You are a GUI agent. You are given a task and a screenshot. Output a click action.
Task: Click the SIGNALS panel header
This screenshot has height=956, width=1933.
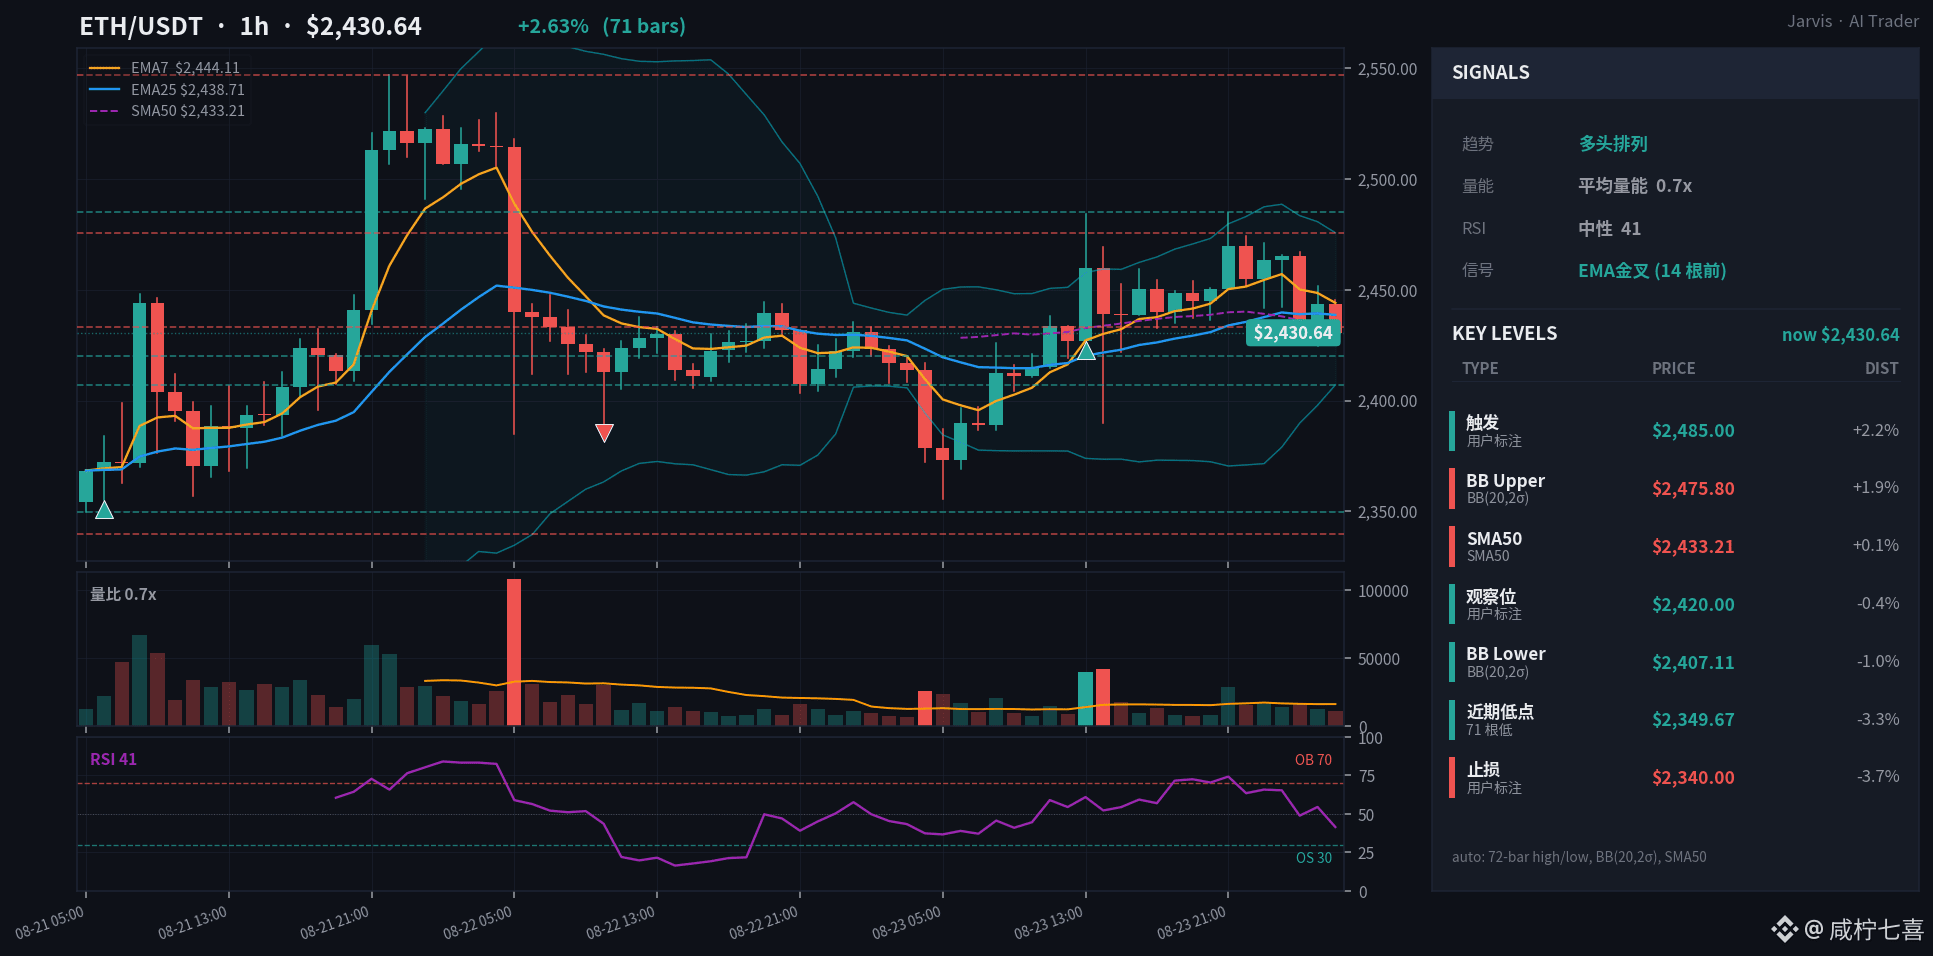click(x=1675, y=73)
